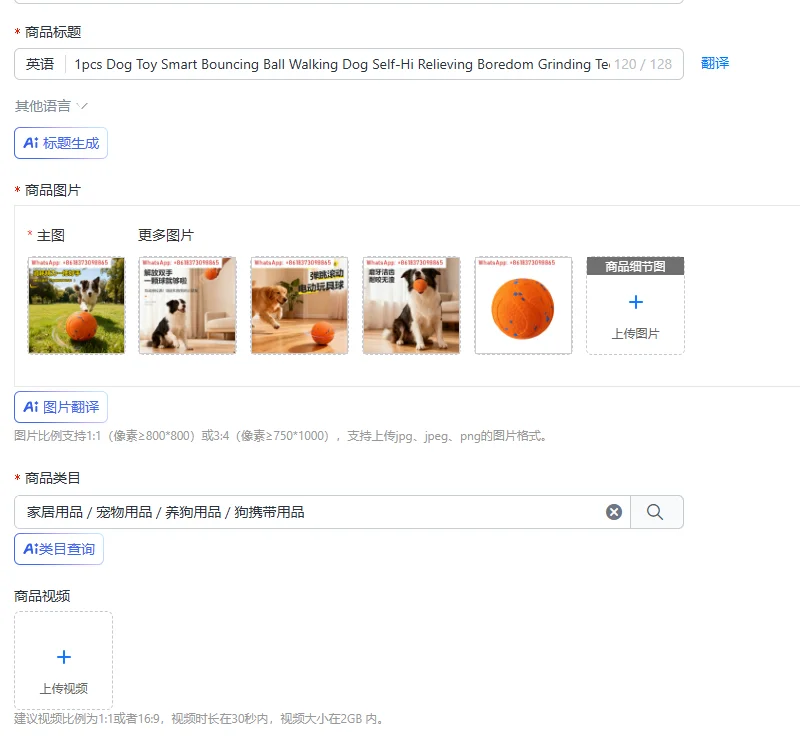
Task: Click the magnifier search icon in category field
Action: (655, 512)
